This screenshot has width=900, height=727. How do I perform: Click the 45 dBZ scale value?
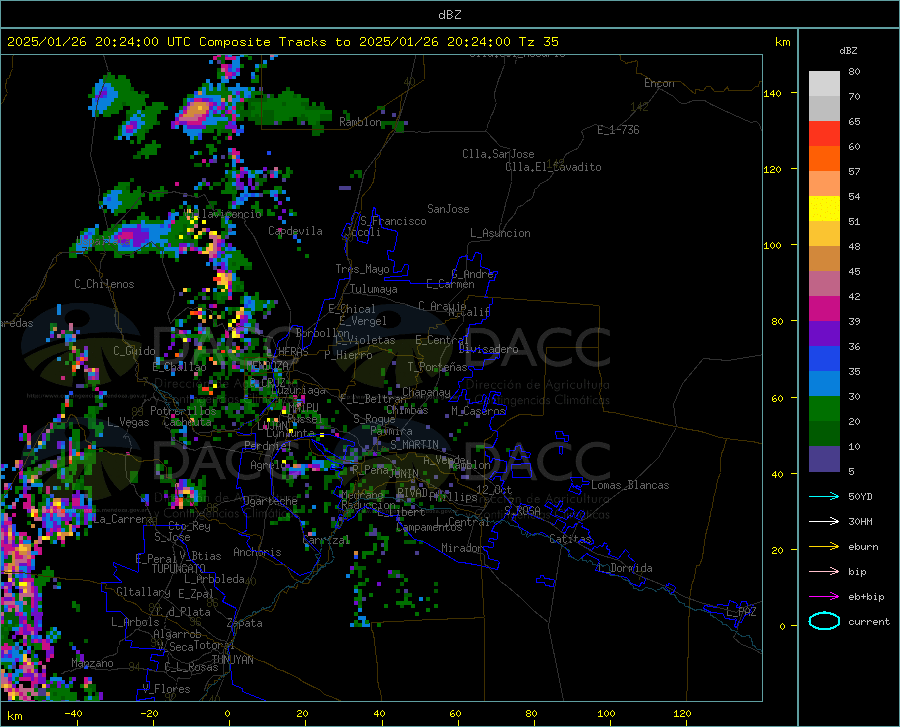(854, 271)
